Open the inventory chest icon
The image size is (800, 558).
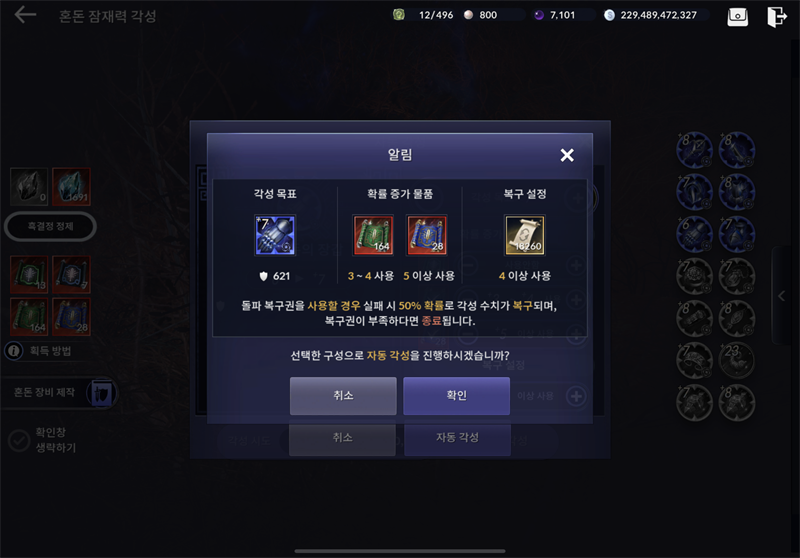pos(737,16)
